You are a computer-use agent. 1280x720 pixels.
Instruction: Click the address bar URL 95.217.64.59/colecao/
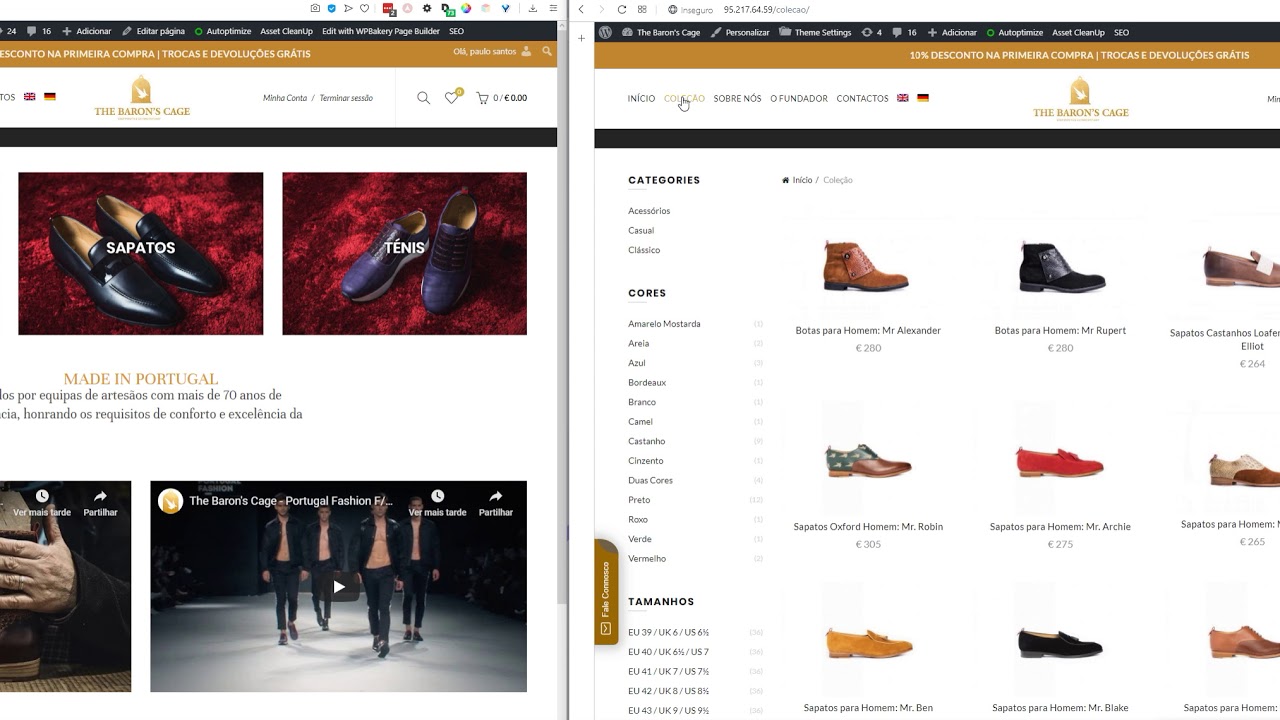click(766, 9)
